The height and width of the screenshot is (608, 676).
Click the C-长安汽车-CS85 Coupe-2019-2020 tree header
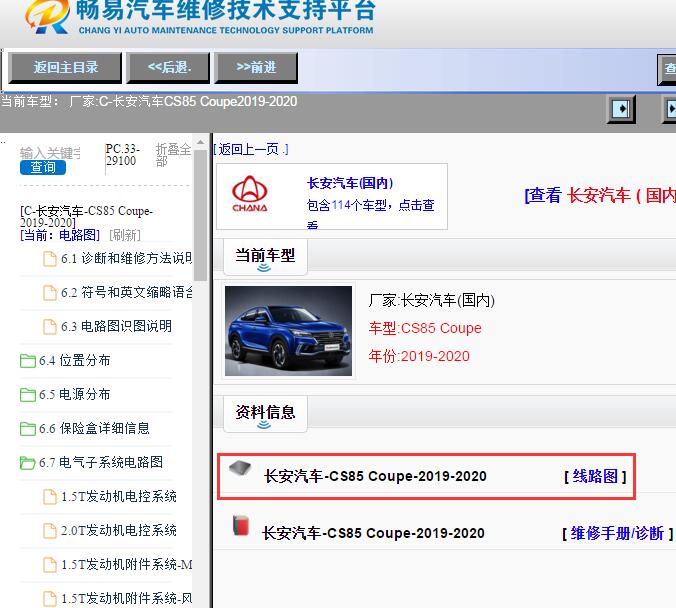tap(86, 216)
